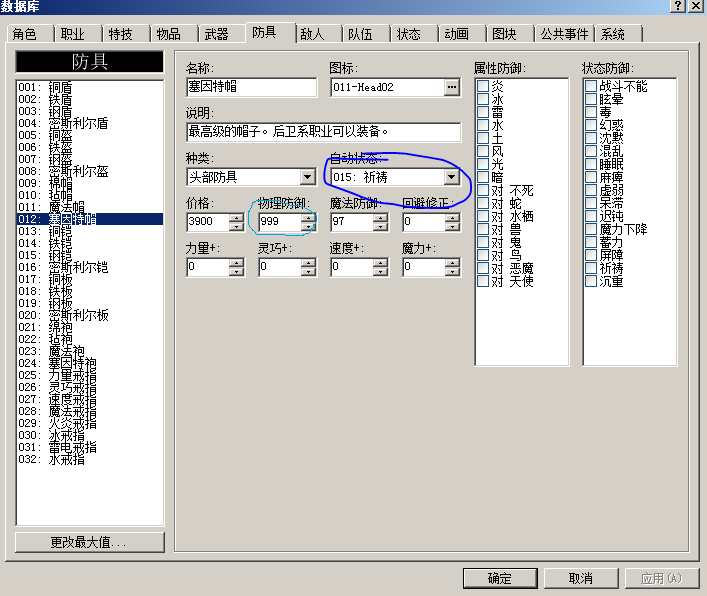Select 031: 雷电戒指 in list
This screenshot has width=707, height=596.
(x=90, y=447)
